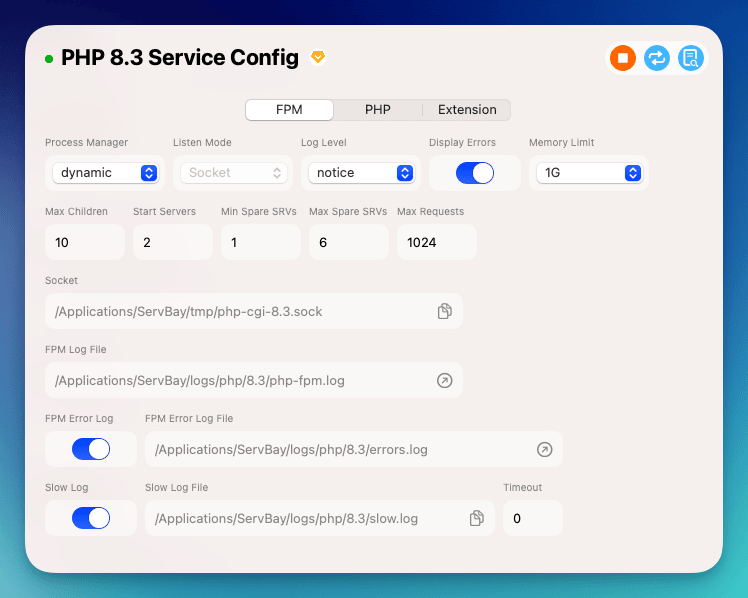Click the PHP 8.3 Service Config title

[180, 58]
